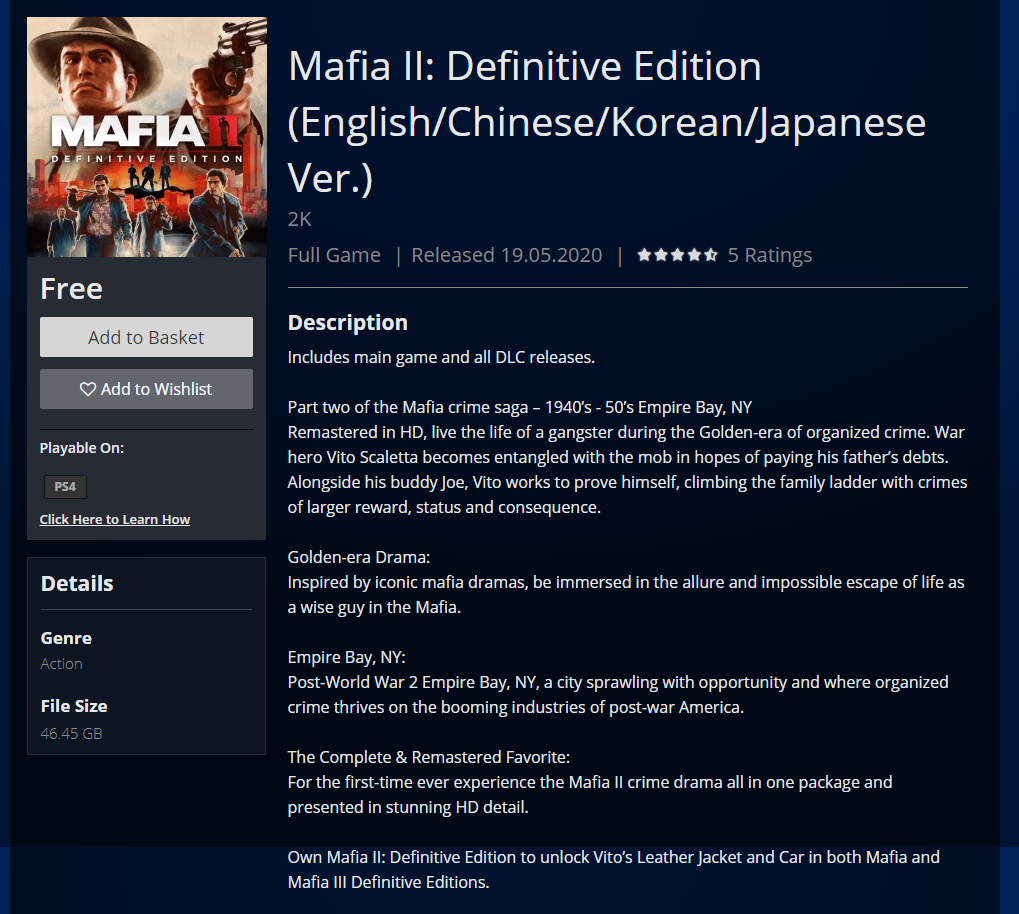Click the Description heading
The image size is (1019, 914).
[348, 322]
